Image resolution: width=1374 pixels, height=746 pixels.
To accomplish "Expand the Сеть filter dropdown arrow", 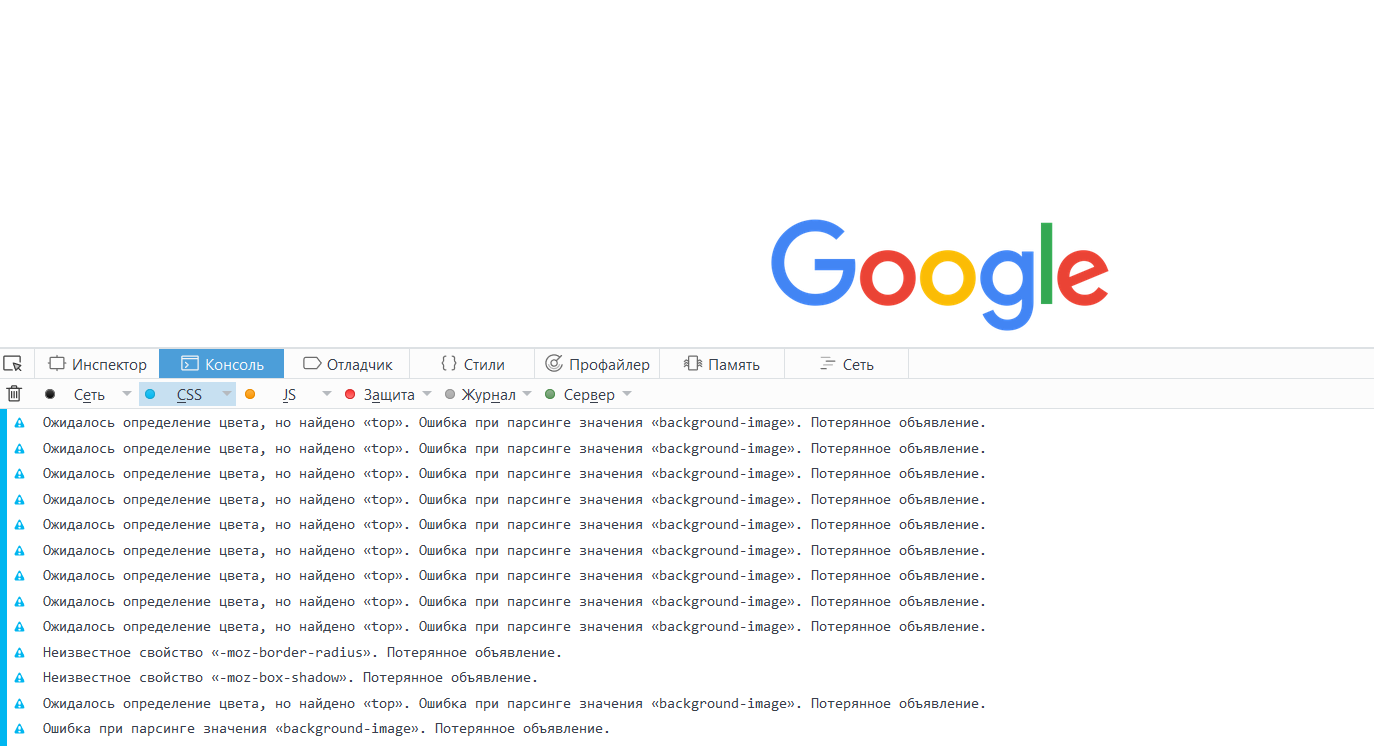I will click(x=127, y=394).
